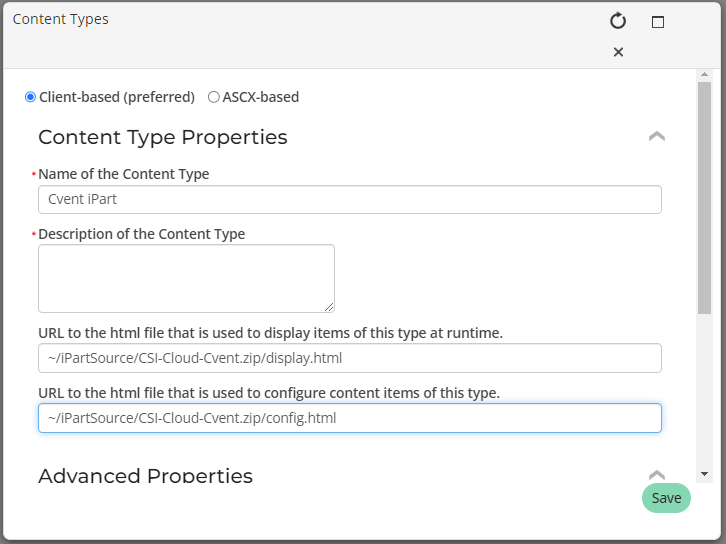726x544 pixels.
Task: Close the Content Types dialog
Action: pyautogui.click(x=618, y=52)
